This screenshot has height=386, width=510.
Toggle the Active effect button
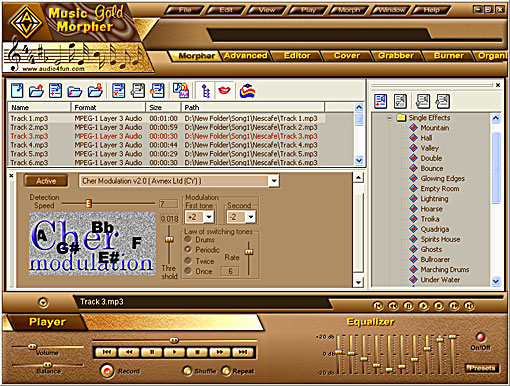(46, 181)
